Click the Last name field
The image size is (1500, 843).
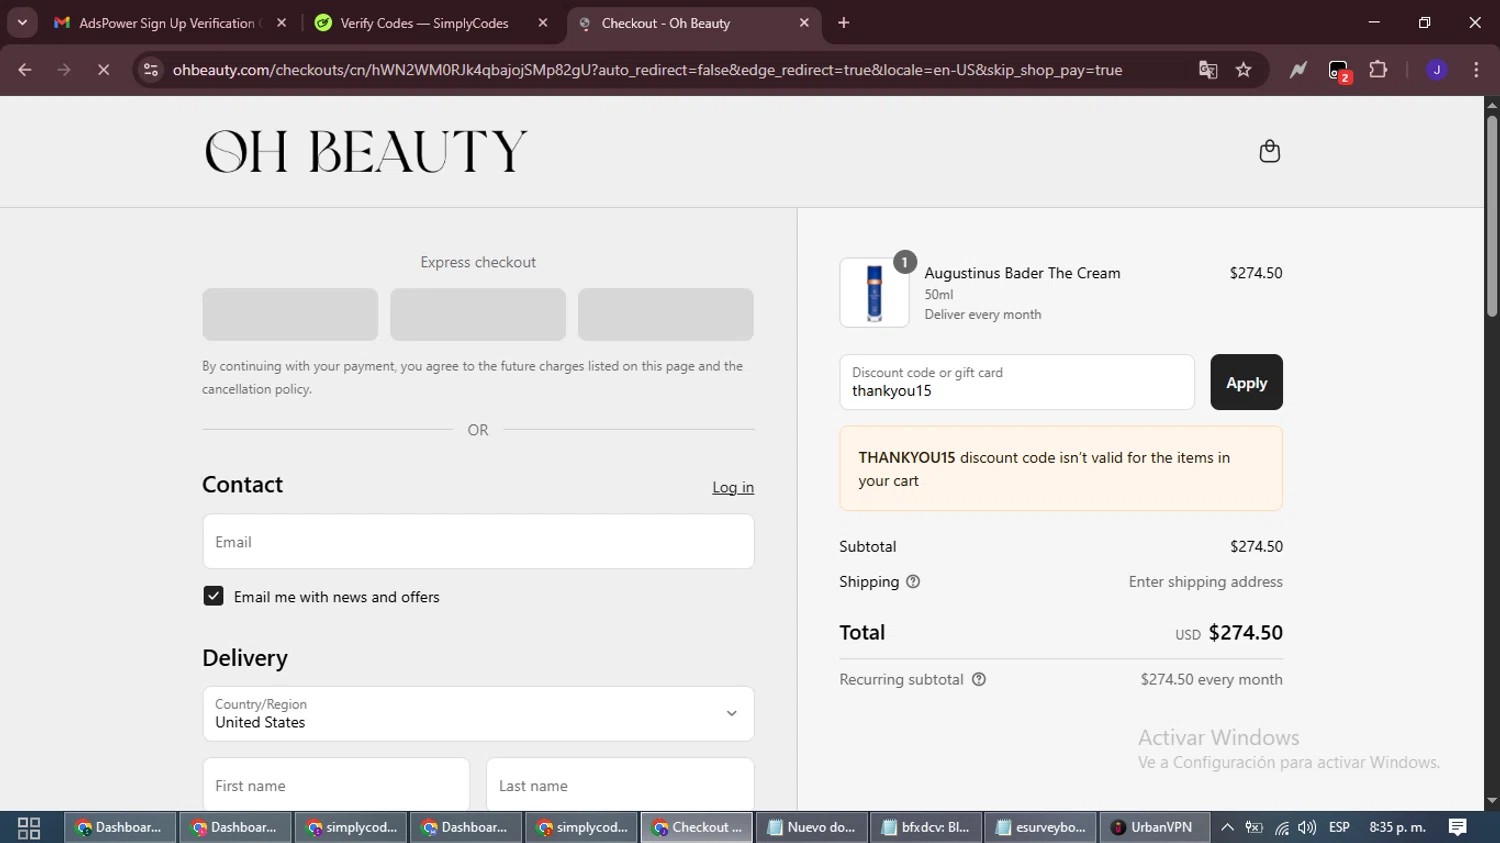tap(620, 784)
